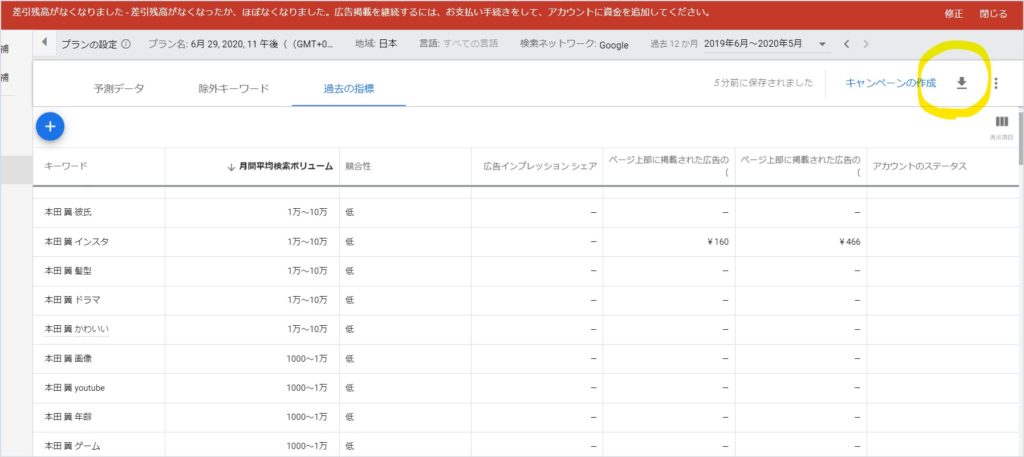Viewport: 1024px width, 457px height.
Task: Click the ¥466 bid value
Action: click(x=849, y=242)
